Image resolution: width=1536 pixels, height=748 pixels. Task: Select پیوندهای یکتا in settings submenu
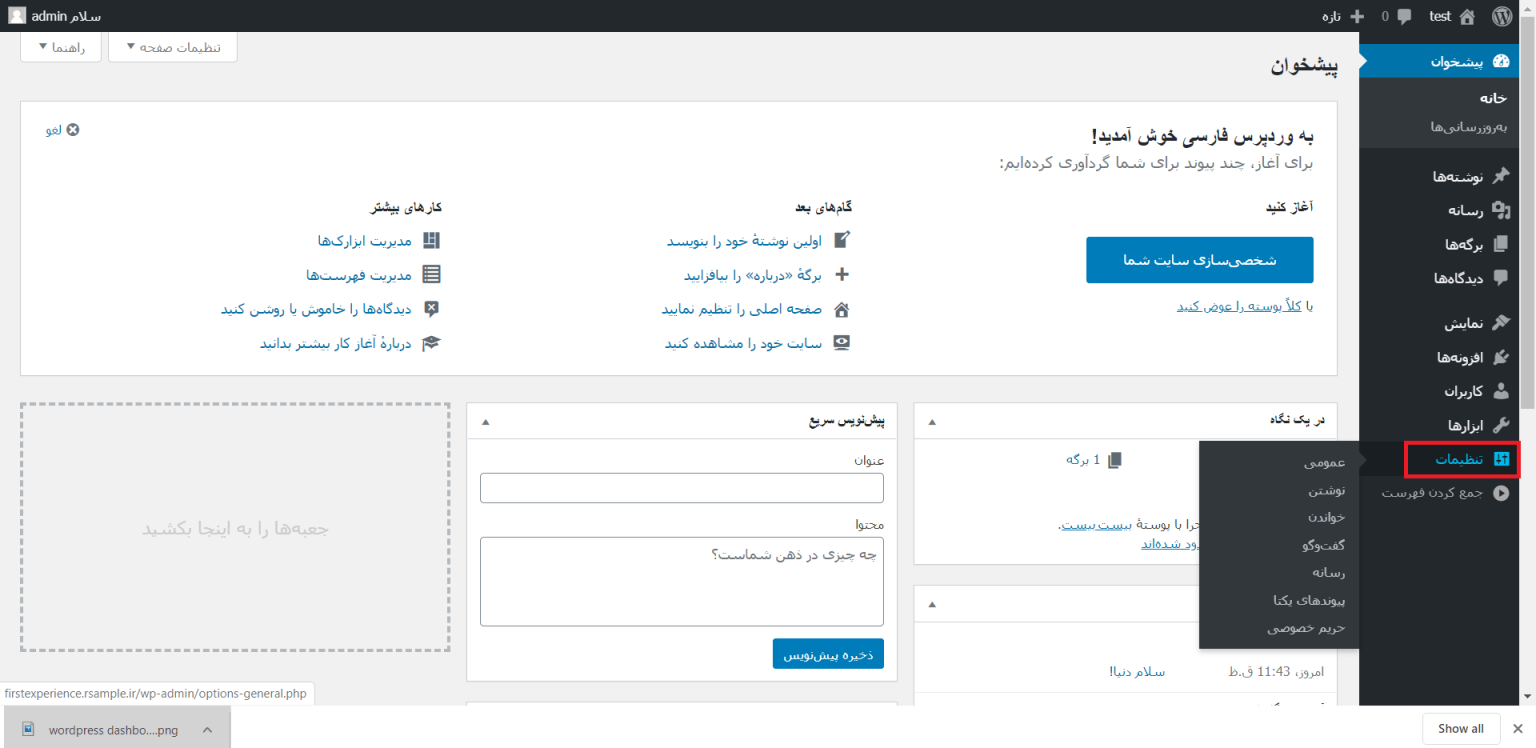click(1309, 600)
